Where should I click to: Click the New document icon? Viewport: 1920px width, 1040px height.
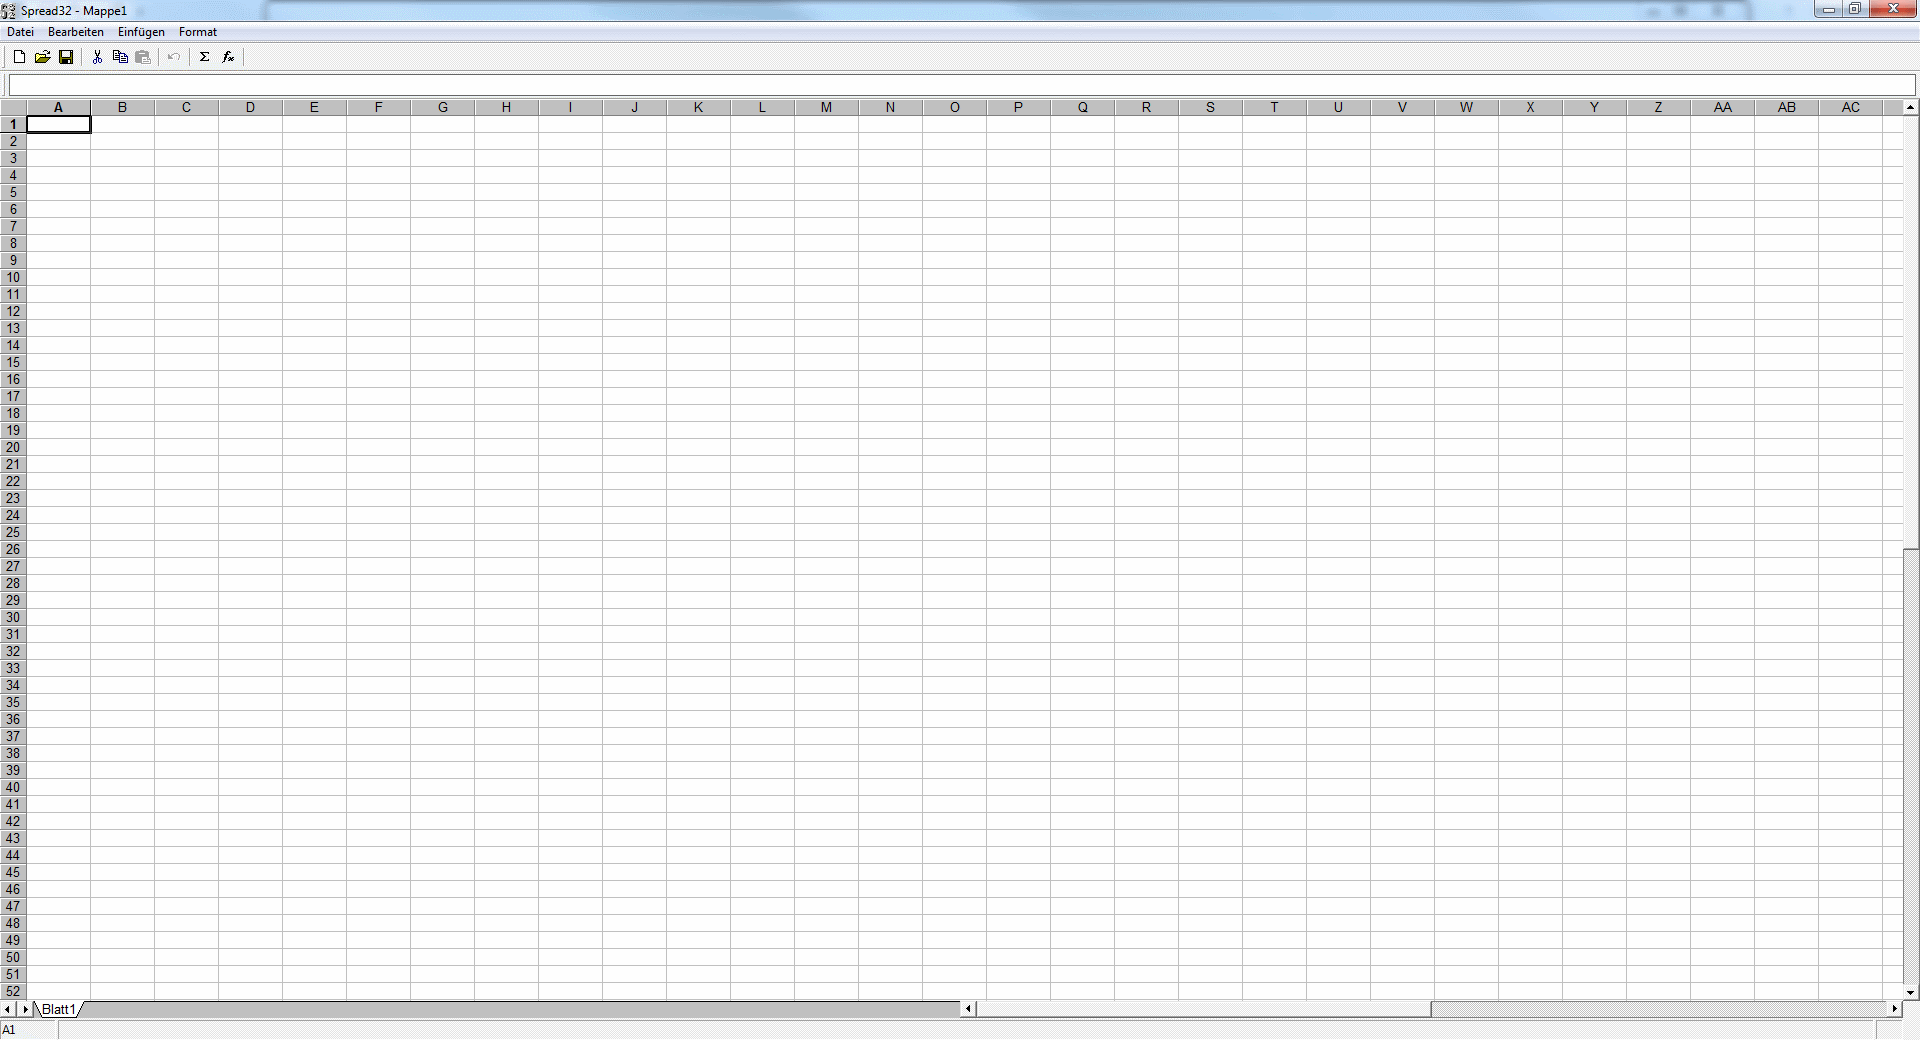(19, 57)
